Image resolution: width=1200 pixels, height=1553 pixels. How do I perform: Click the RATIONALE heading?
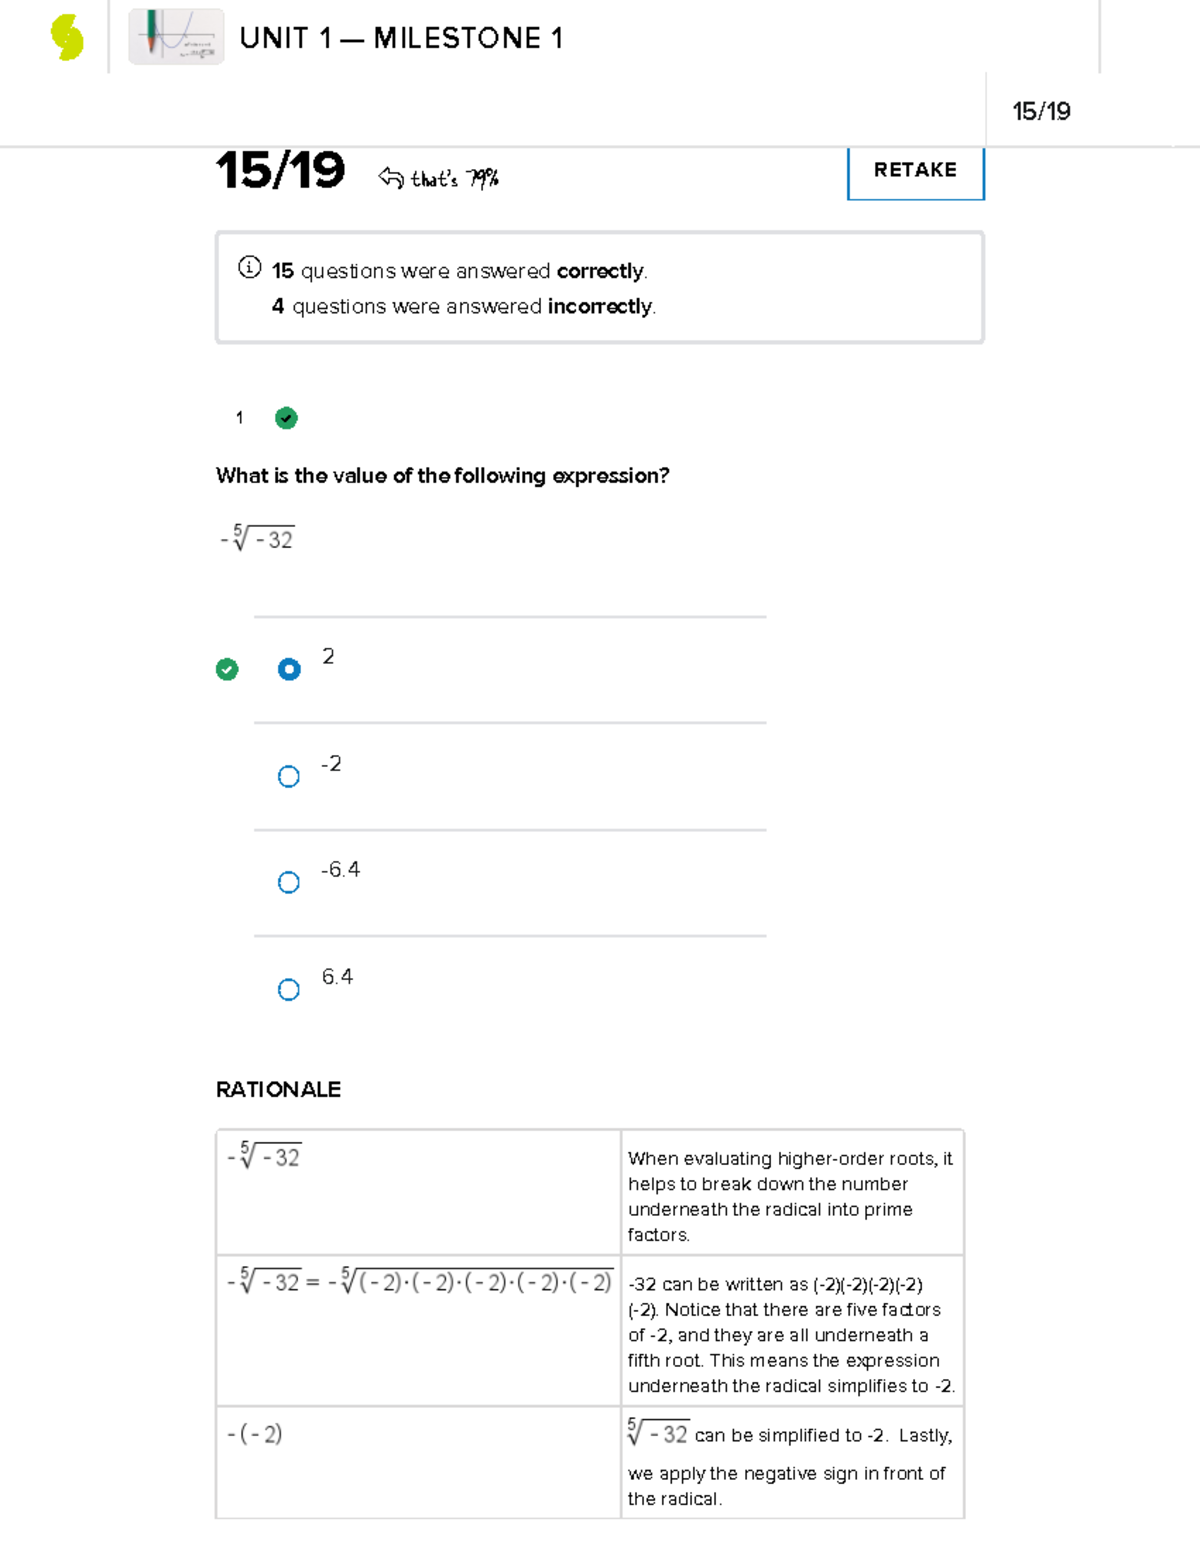[278, 1089]
